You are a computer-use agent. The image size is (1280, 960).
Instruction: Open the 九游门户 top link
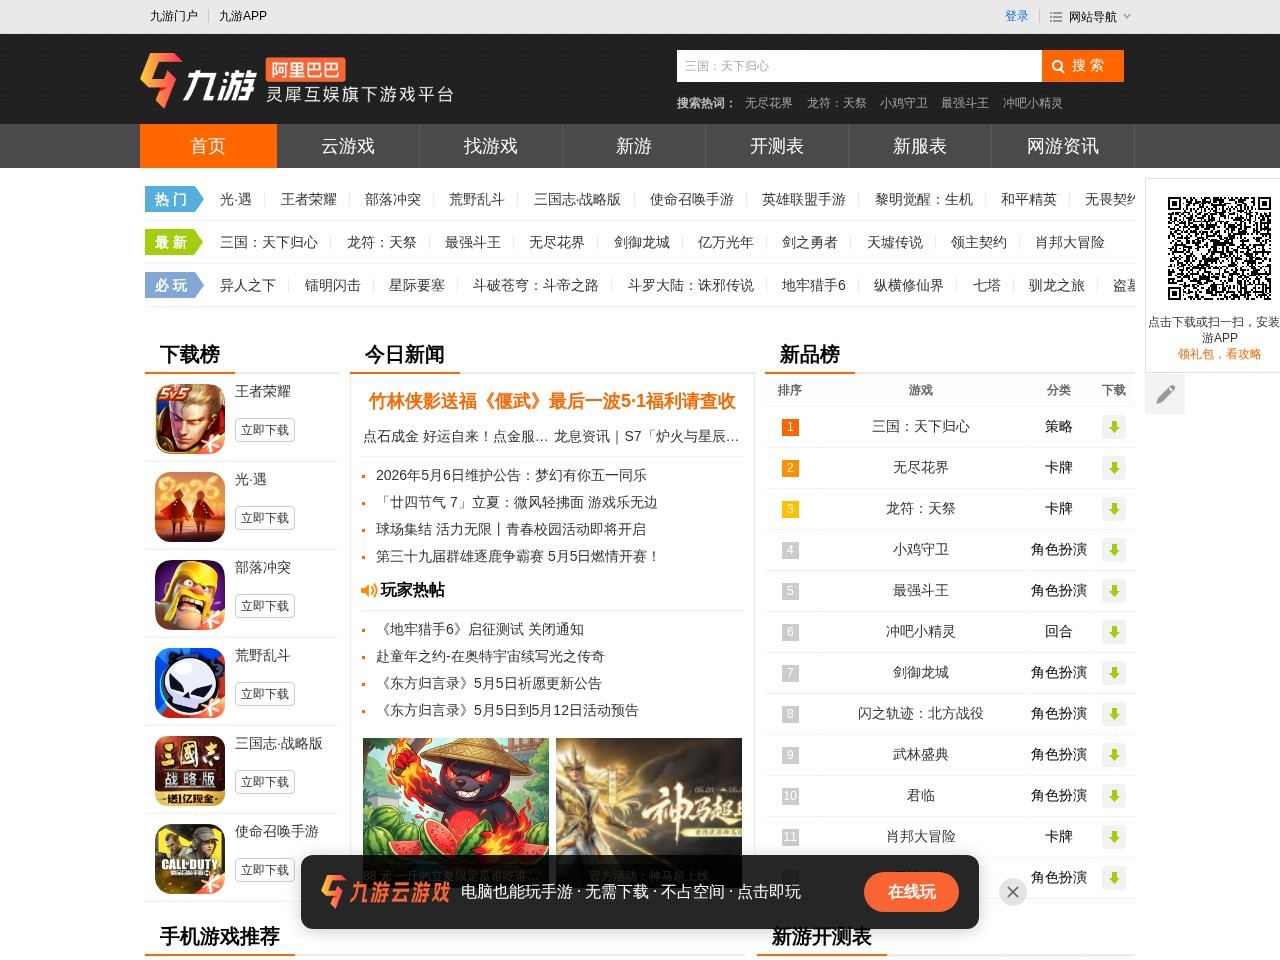click(x=174, y=16)
